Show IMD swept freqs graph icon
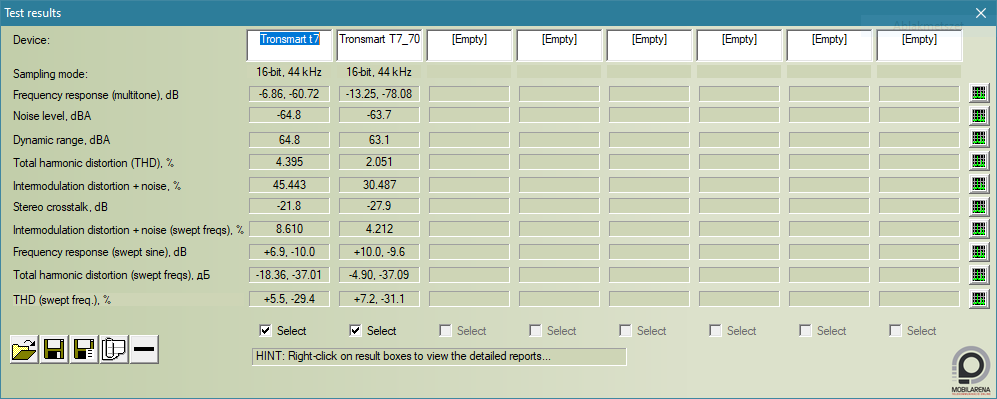Image resolution: width=997 pixels, height=399 pixels. coord(979,229)
